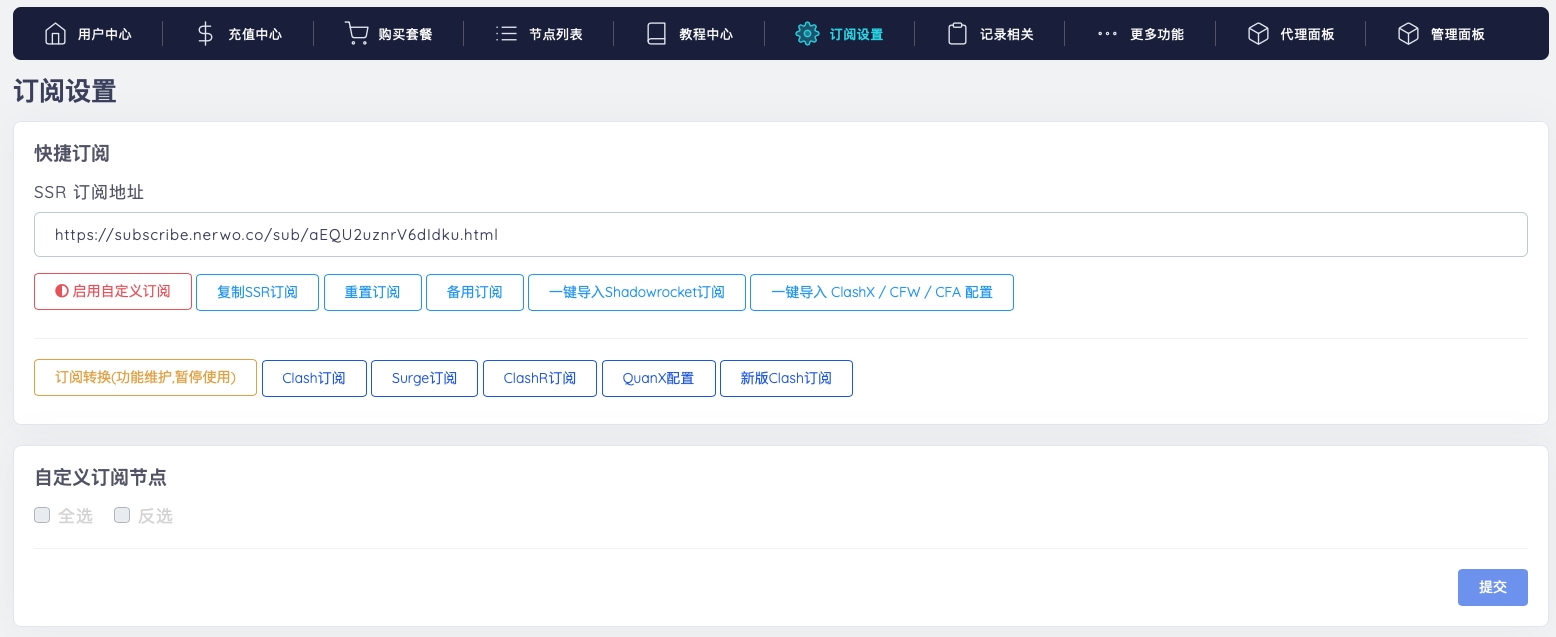Click the list icon for 节点列表
This screenshot has height=637, width=1556.
point(506,34)
